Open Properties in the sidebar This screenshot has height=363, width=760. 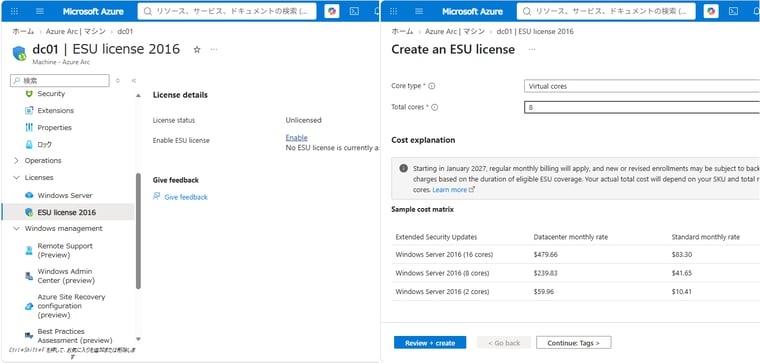(x=54, y=127)
